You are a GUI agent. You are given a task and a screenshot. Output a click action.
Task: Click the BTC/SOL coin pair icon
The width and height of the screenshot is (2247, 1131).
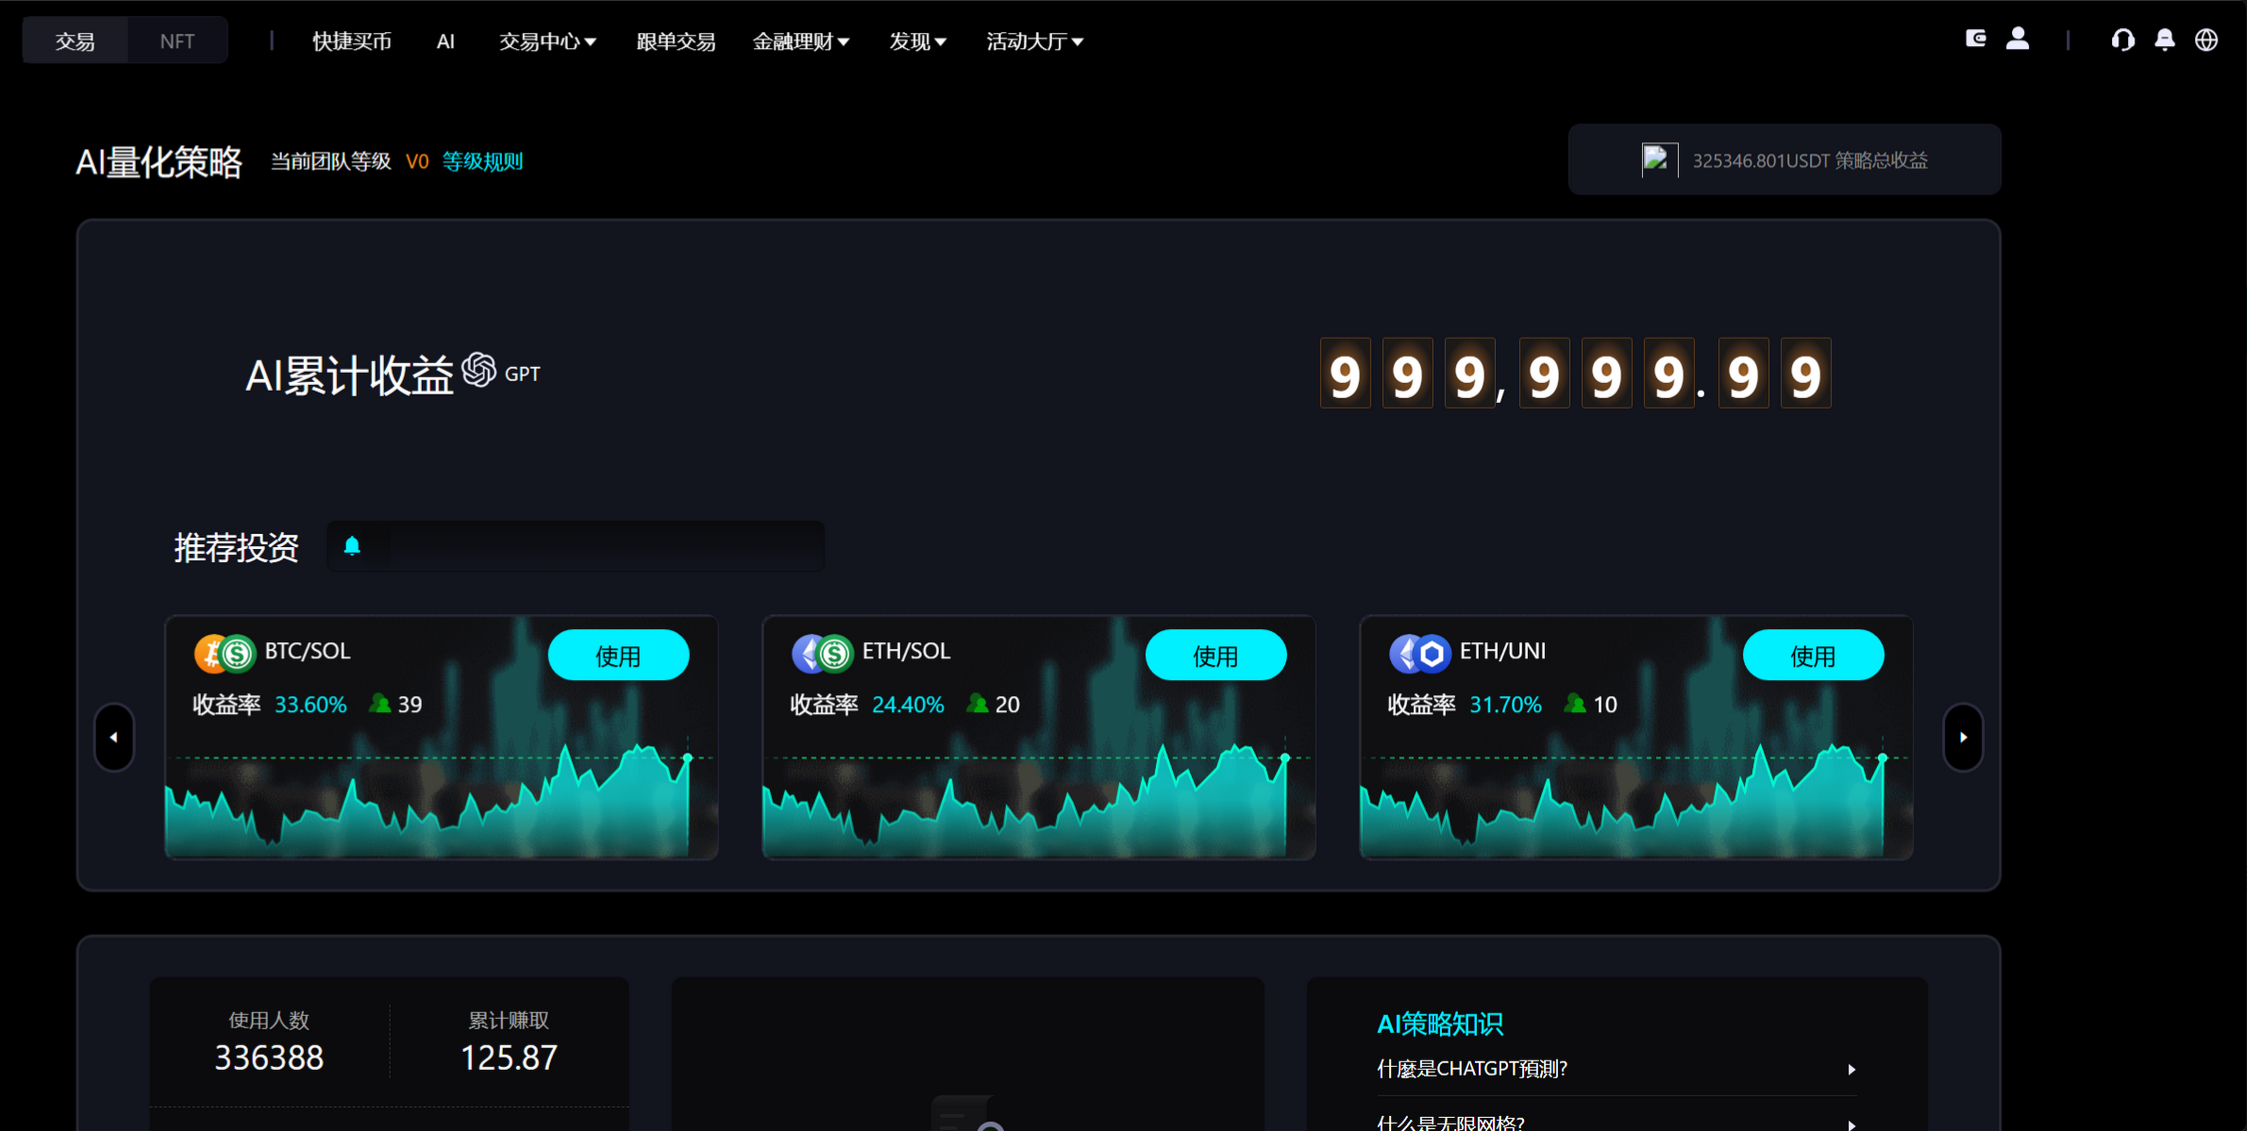225,653
